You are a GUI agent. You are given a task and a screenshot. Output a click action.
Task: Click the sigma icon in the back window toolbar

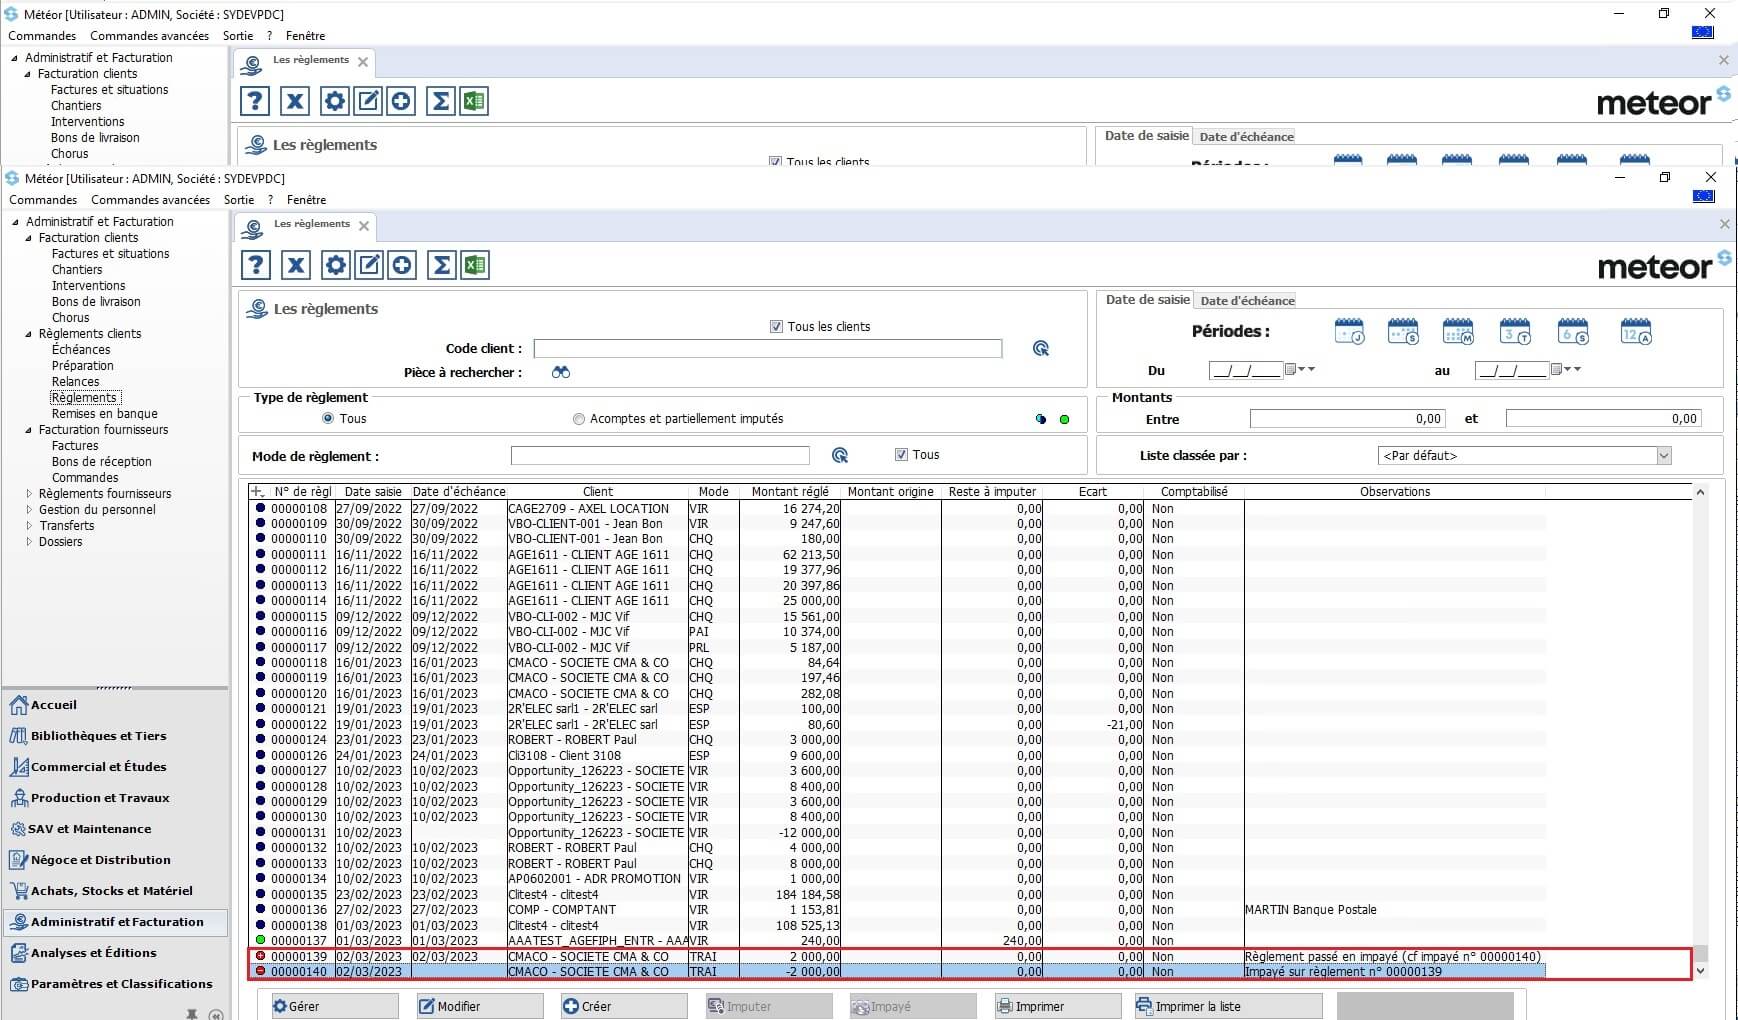coord(441,101)
